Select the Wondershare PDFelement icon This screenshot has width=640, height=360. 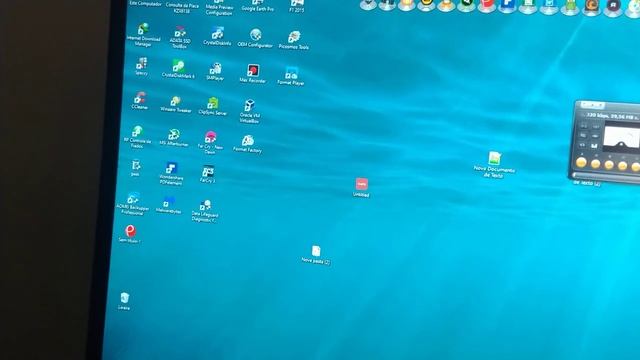click(171, 168)
